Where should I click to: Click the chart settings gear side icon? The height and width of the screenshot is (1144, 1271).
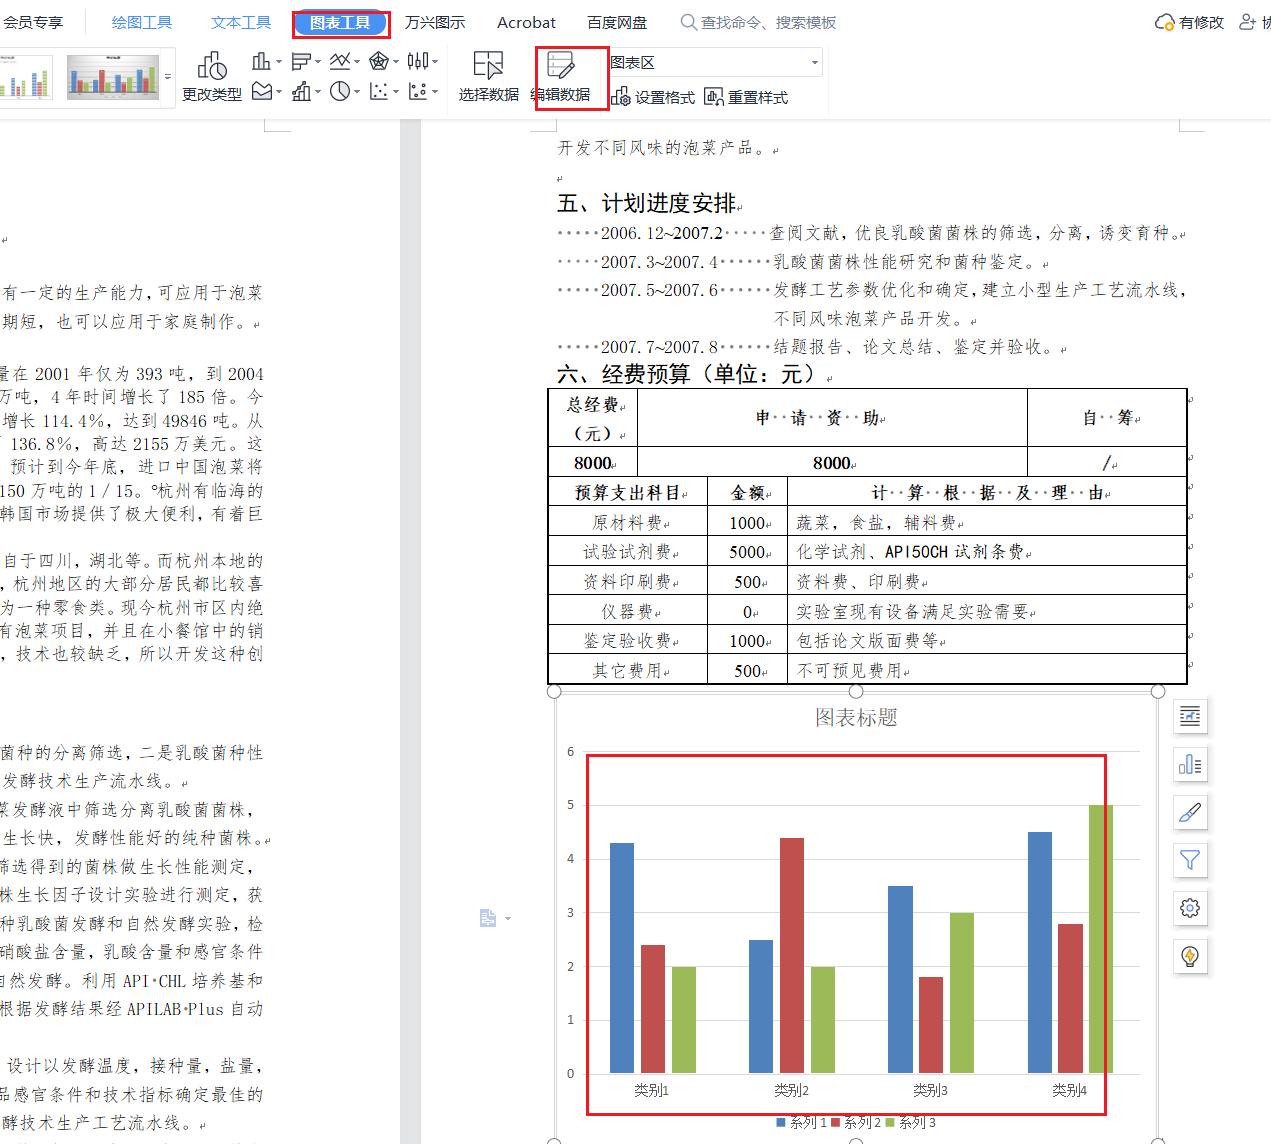1189,908
